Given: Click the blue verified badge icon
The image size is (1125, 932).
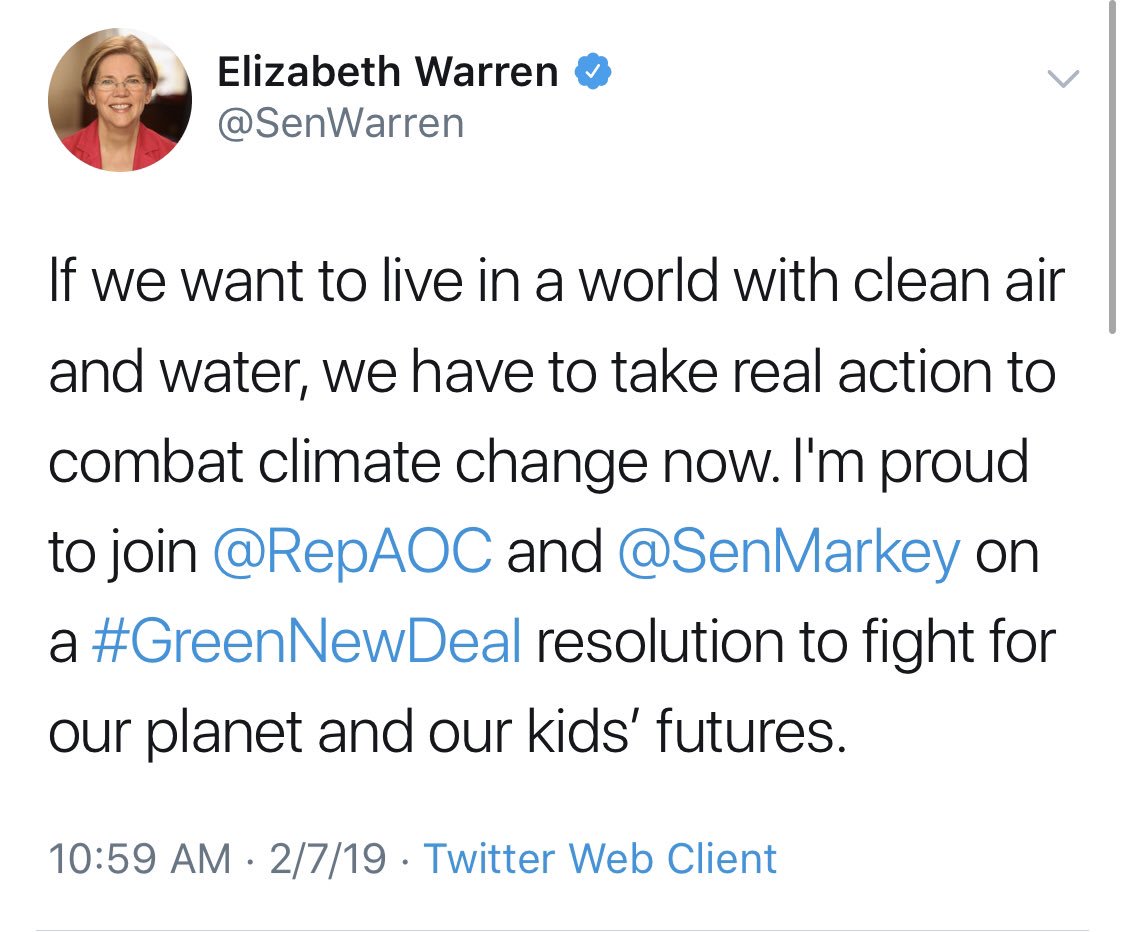Looking at the screenshot, I should coord(592,72).
